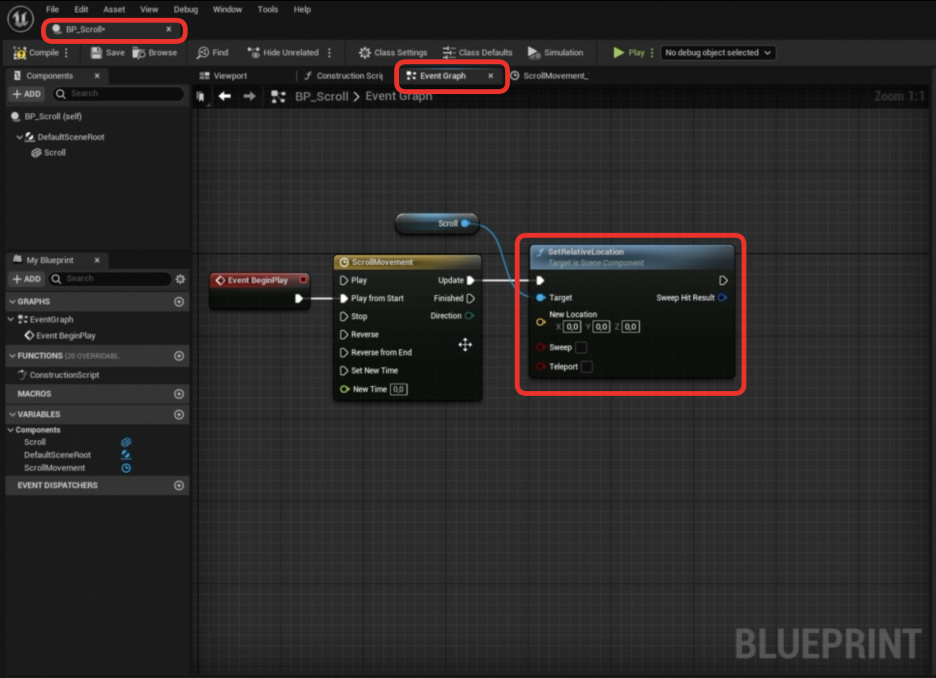The width and height of the screenshot is (936, 678).
Task: Open the Help menu
Action: [302, 10]
